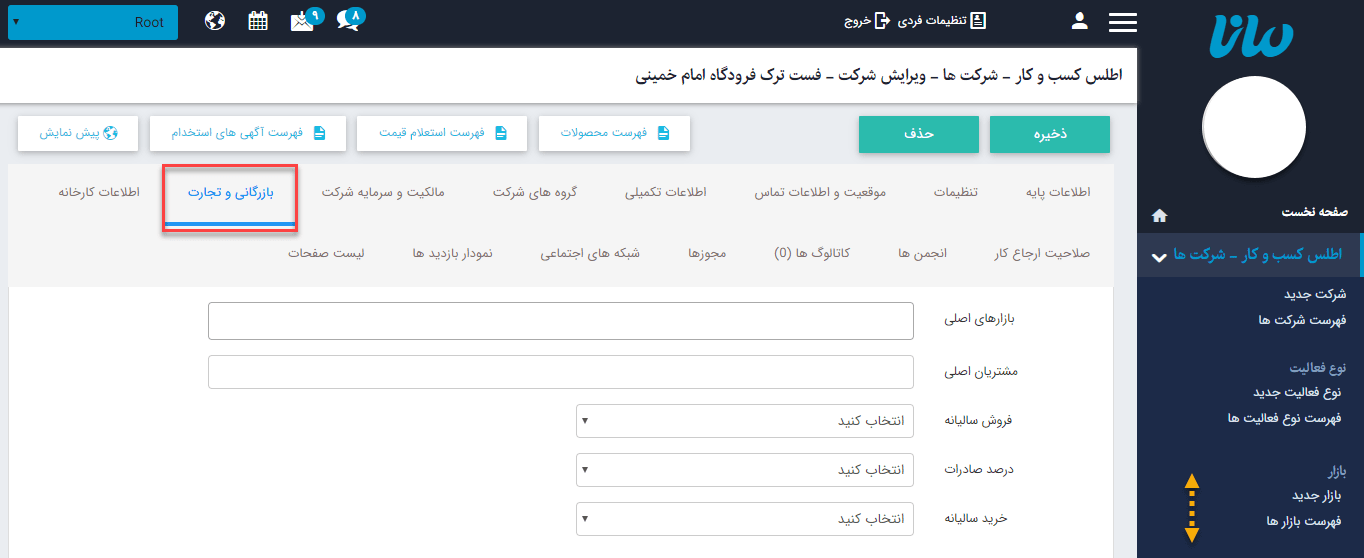The height and width of the screenshot is (558, 1364).
Task: Click the بازارهای اصلی input field
Action: click(561, 321)
